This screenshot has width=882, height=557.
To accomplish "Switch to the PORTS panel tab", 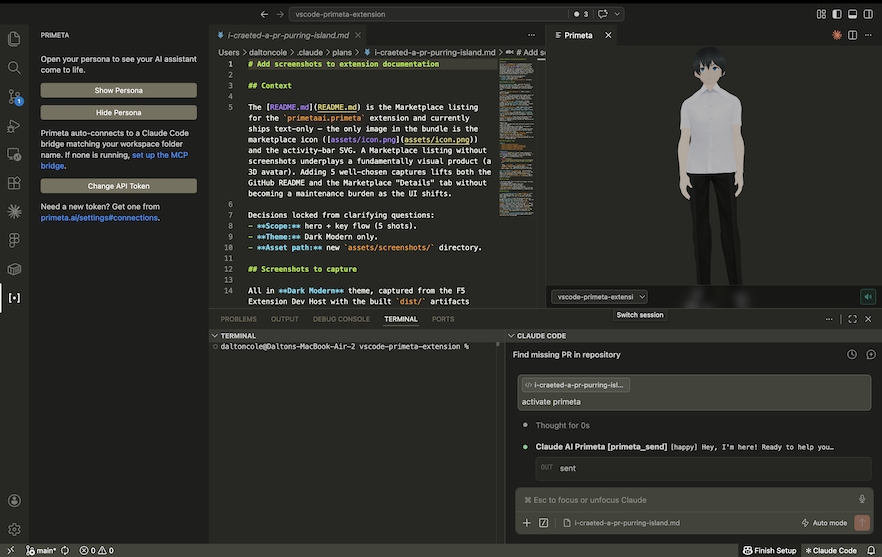I will 443,319.
